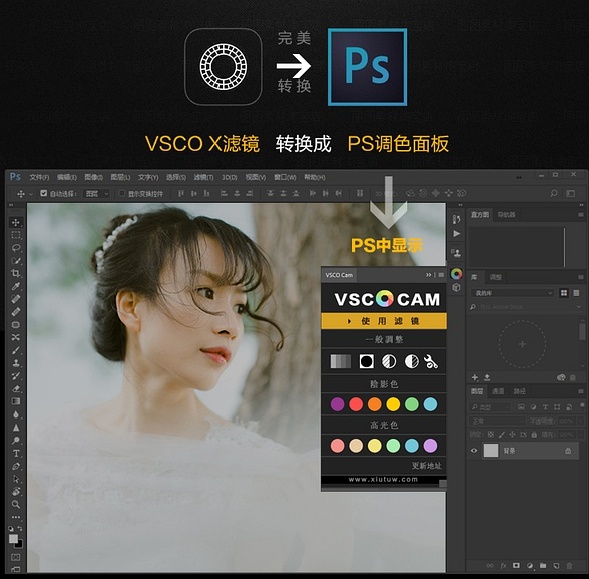Image resolution: width=589 pixels, height=579 pixels.
Task: Select the Pen tool
Action: click(15, 466)
